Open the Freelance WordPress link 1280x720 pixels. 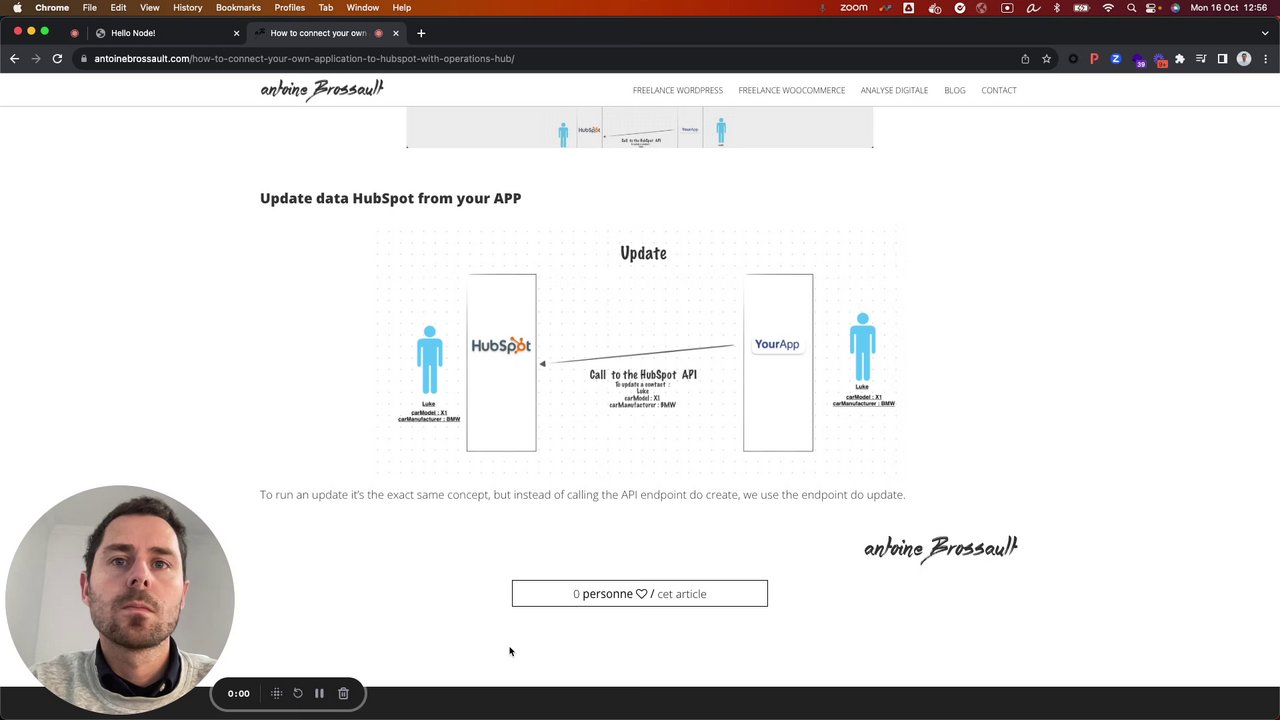point(677,90)
